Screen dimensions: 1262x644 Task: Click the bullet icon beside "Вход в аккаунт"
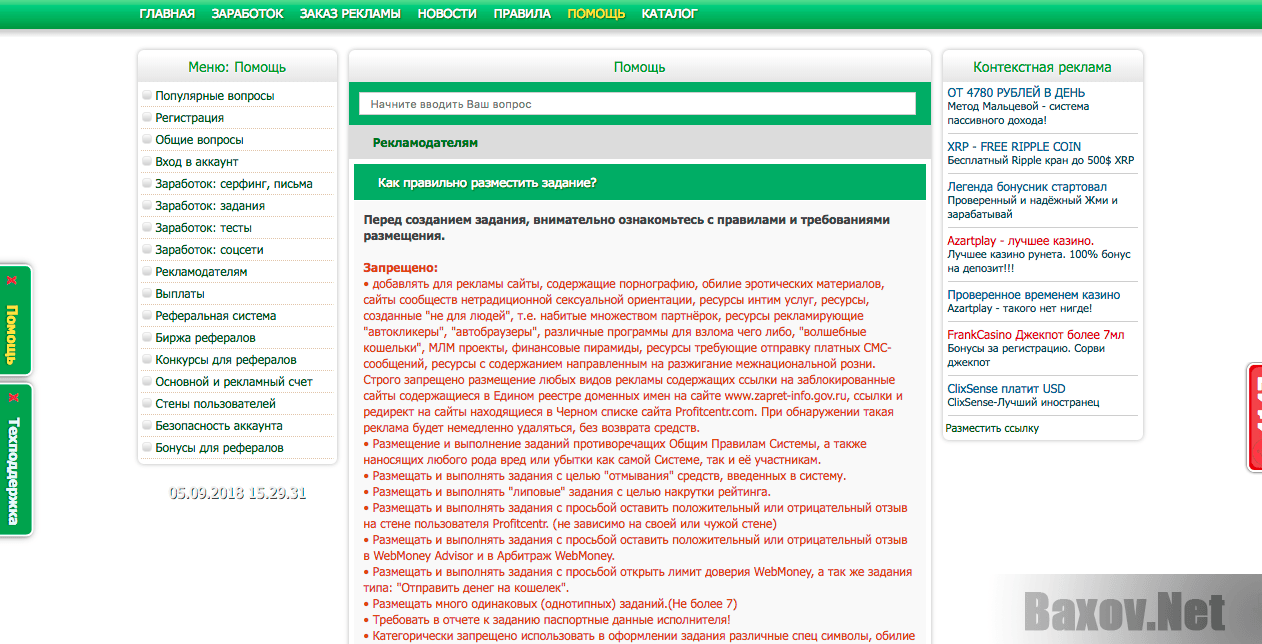(149, 161)
